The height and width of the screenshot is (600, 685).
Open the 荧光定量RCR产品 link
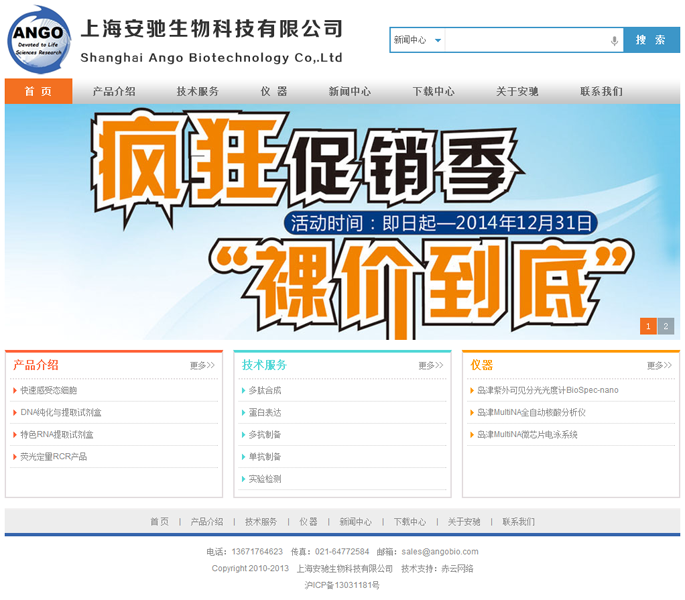tap(54, 457)
